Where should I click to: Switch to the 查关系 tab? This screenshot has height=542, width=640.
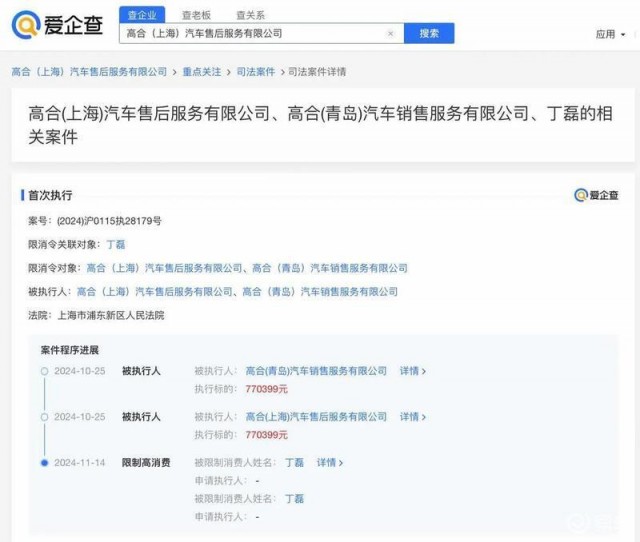[251, 16]
